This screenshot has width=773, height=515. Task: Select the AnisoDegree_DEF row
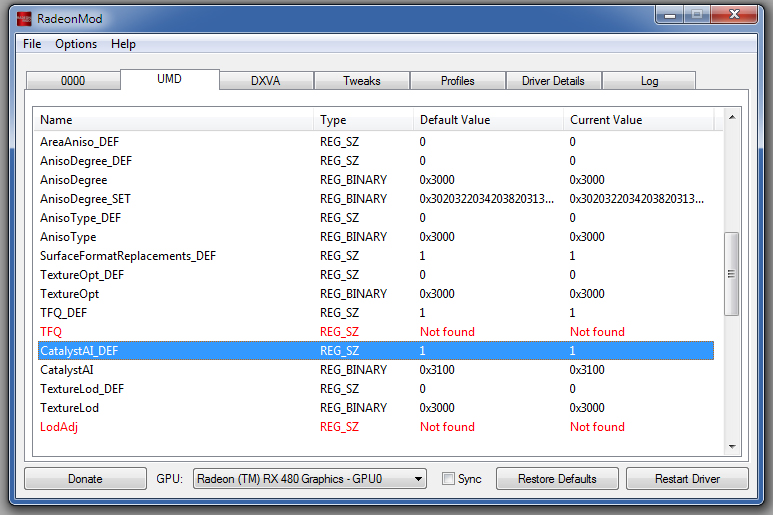click(x=376, y=161)
